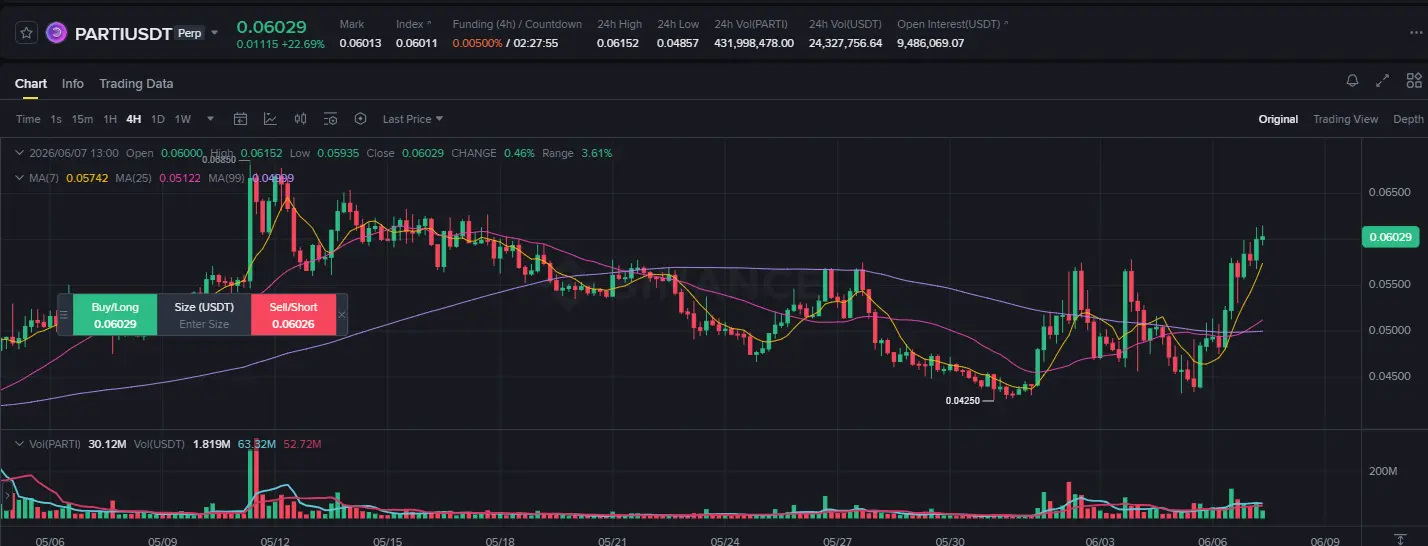Screen dimensions: 1428x546
Task: Click the 0.06850 high price marker
Action: click(x=219, y=160)
